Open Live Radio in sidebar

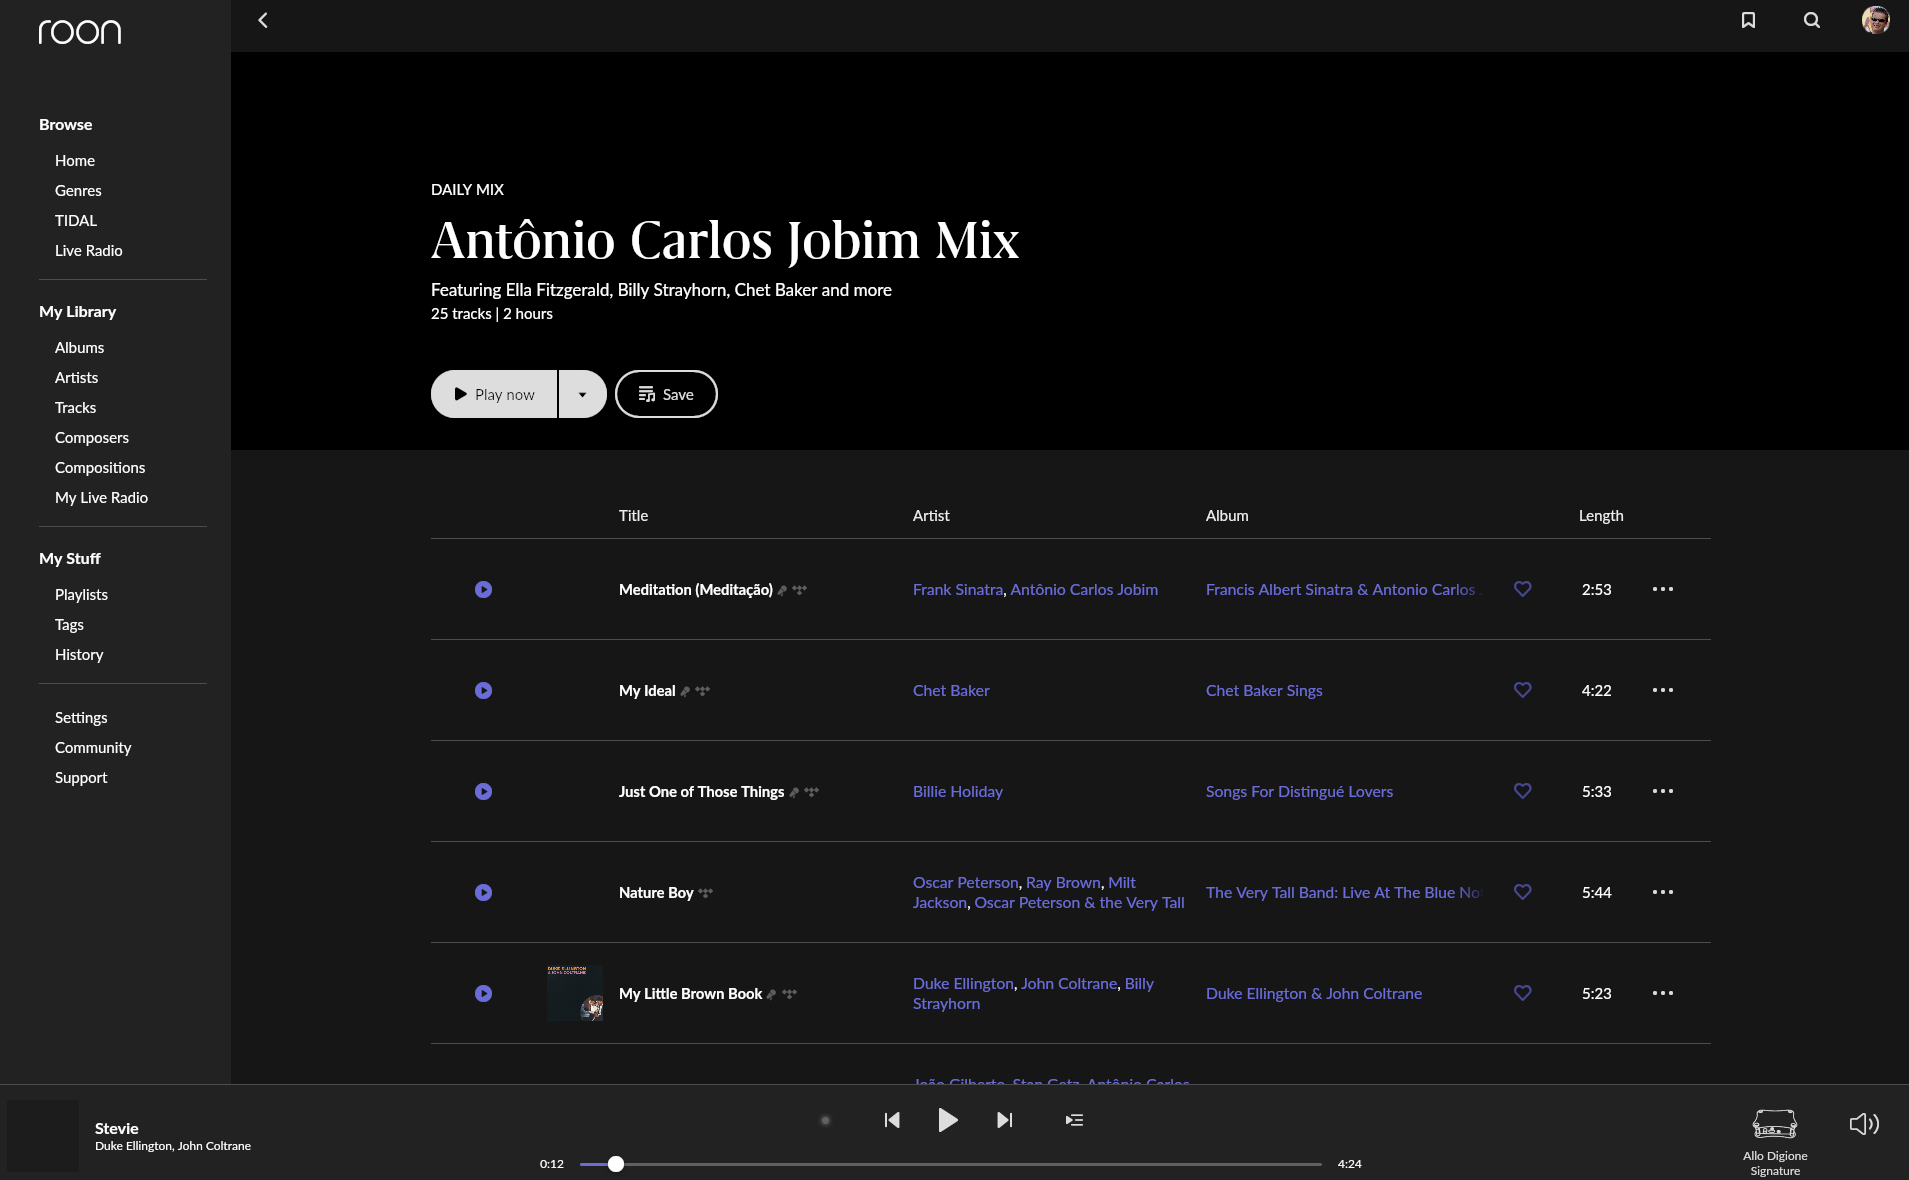(x=89, y=251)
